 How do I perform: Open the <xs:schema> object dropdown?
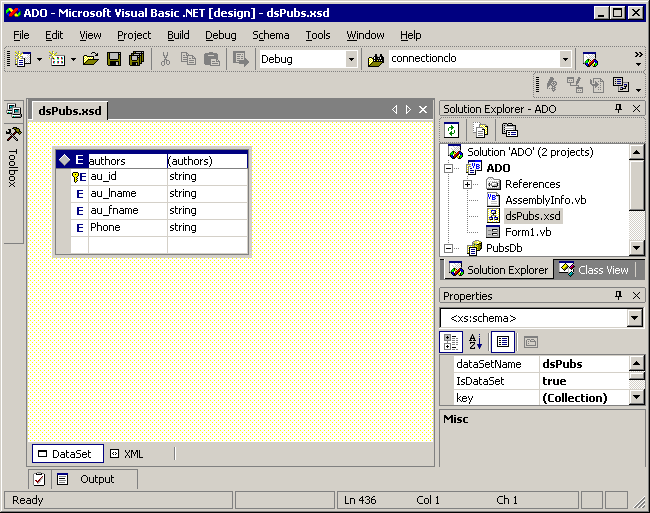pos(634,318)
